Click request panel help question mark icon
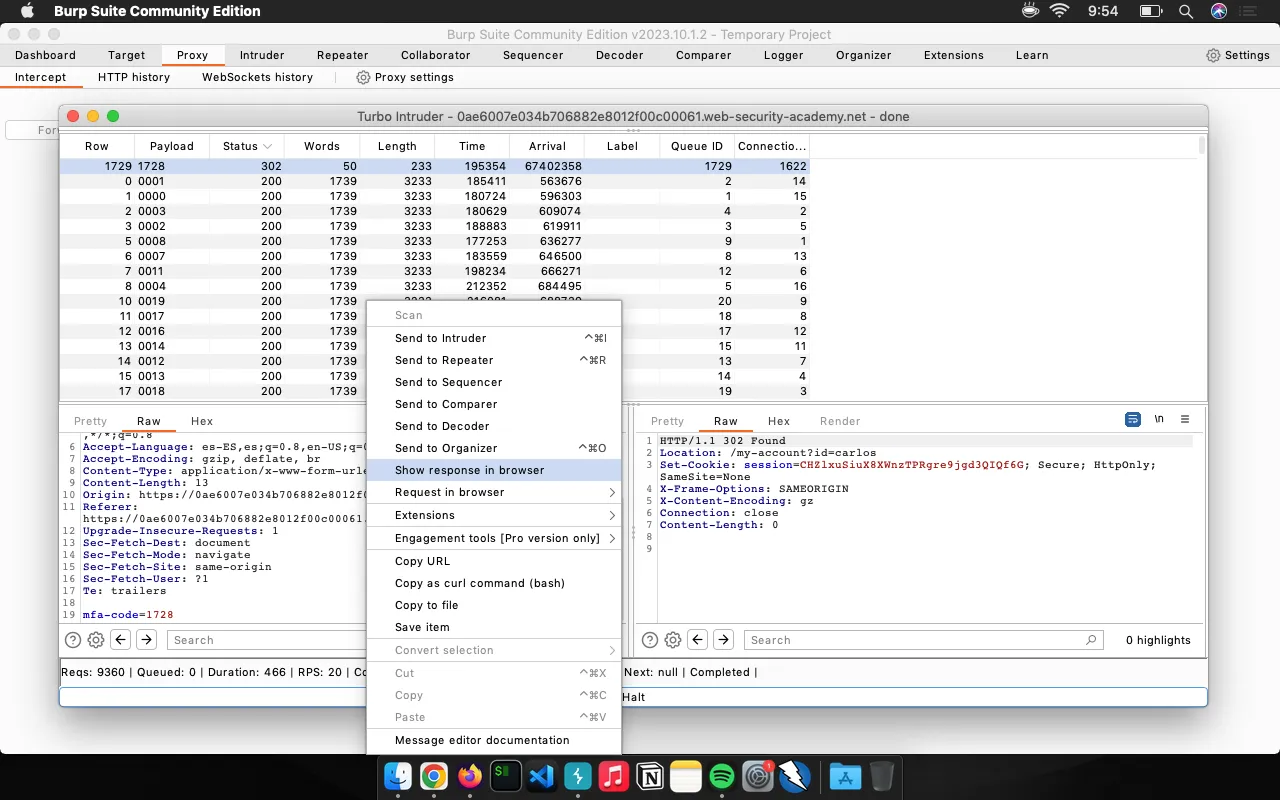This screenshot has height=800, width=1280. coord(73,640)
